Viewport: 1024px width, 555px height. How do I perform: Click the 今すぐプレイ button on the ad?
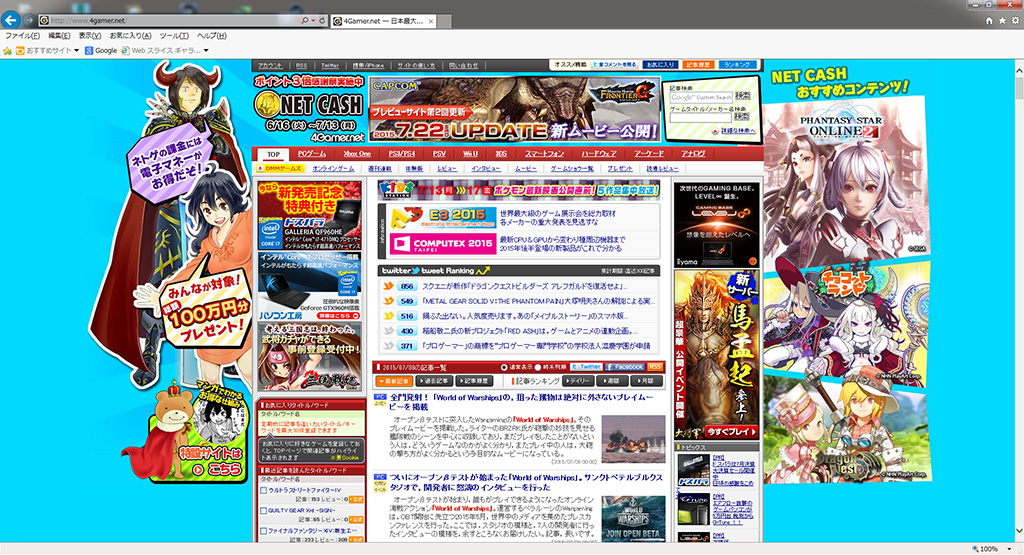(x=732, y=432)
